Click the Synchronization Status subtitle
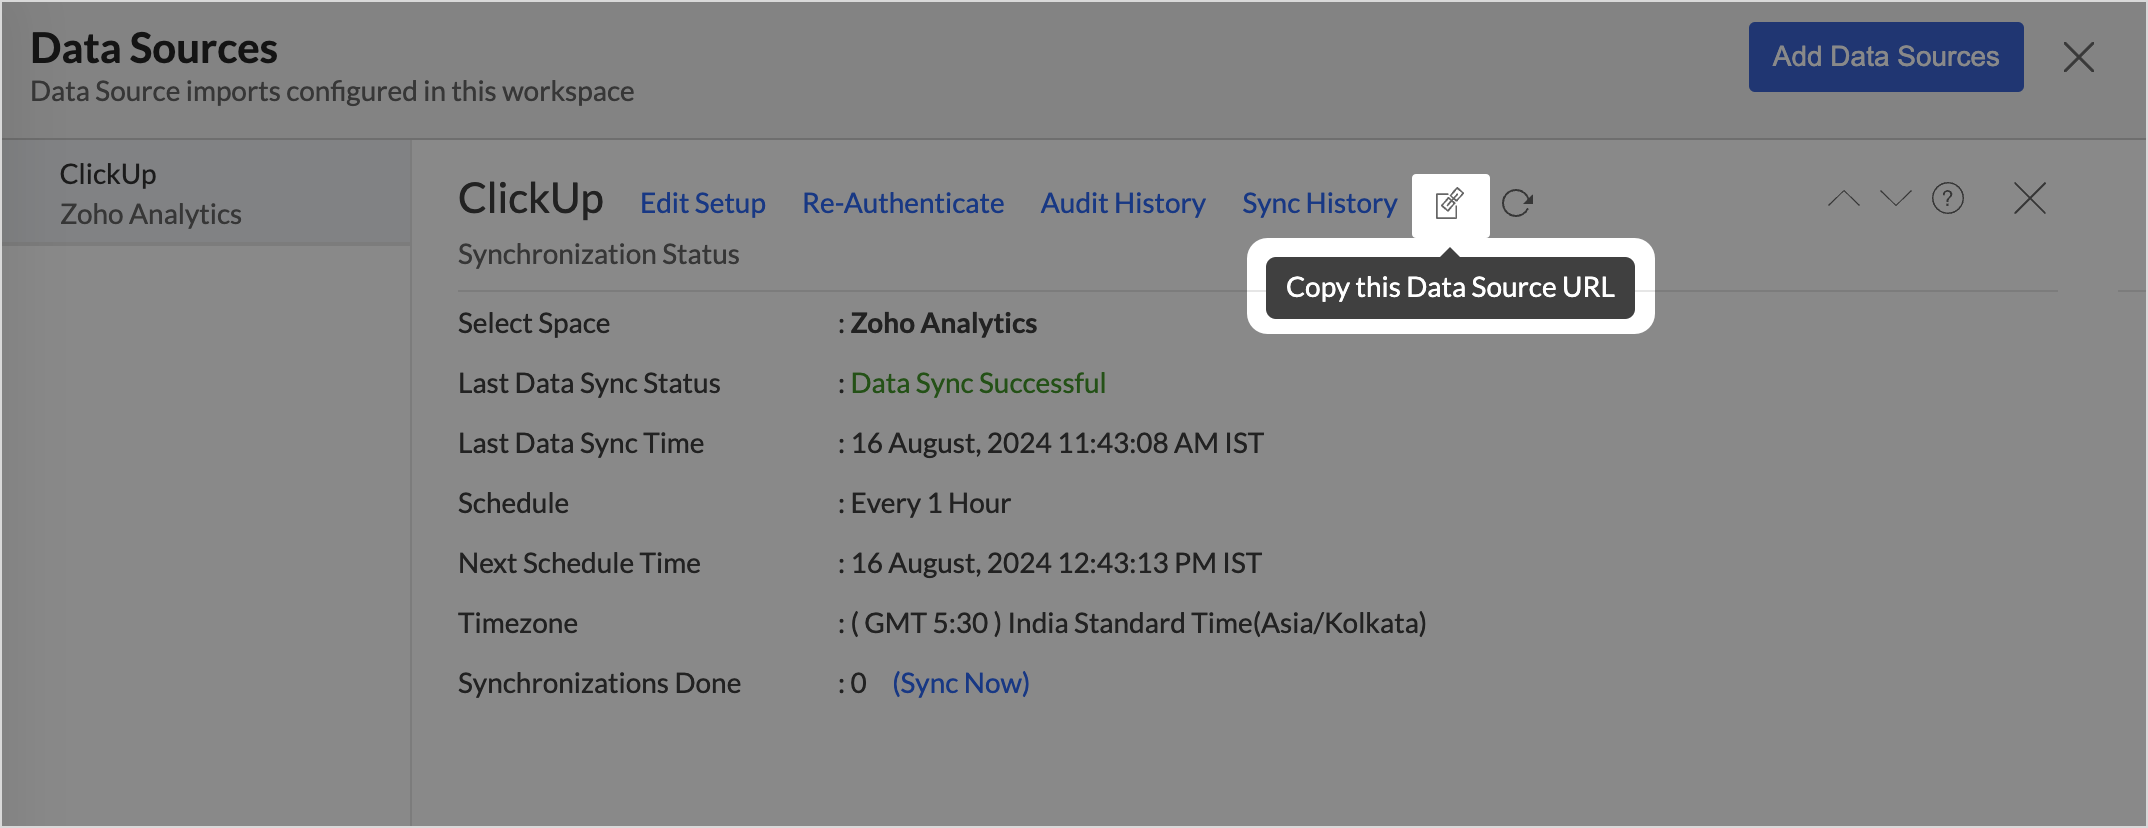The width and height of the screenshot is (2148, 828). point(599,254)
